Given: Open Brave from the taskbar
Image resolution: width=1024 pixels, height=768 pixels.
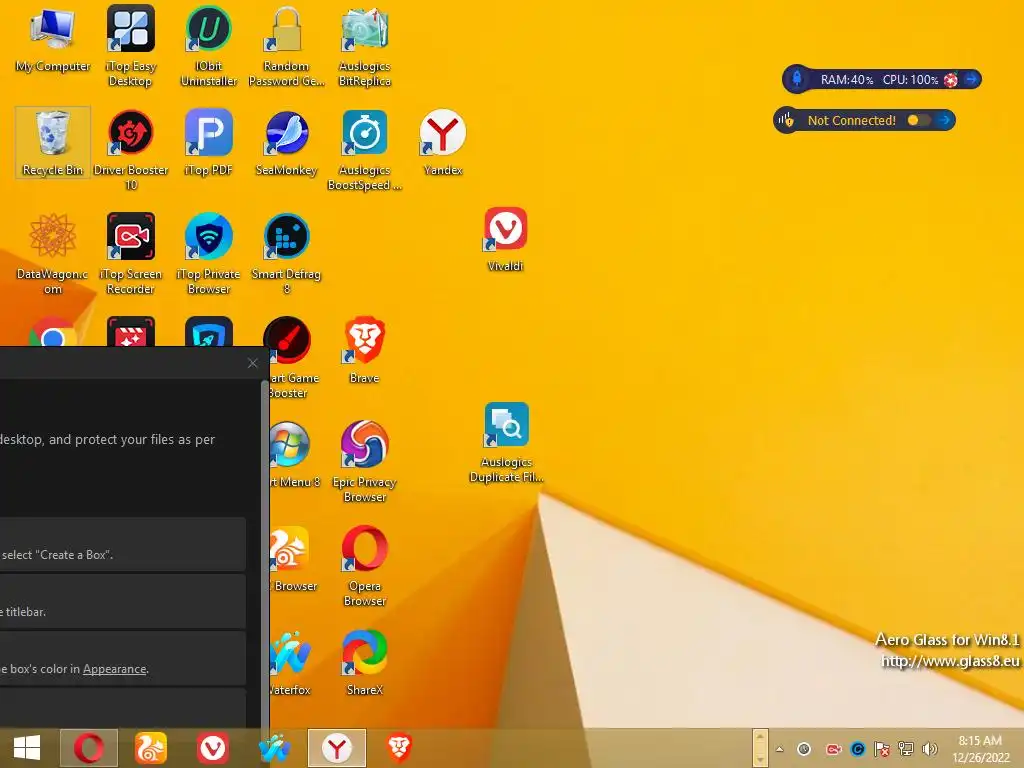Looking at the screenshot, I should (399, 748).
